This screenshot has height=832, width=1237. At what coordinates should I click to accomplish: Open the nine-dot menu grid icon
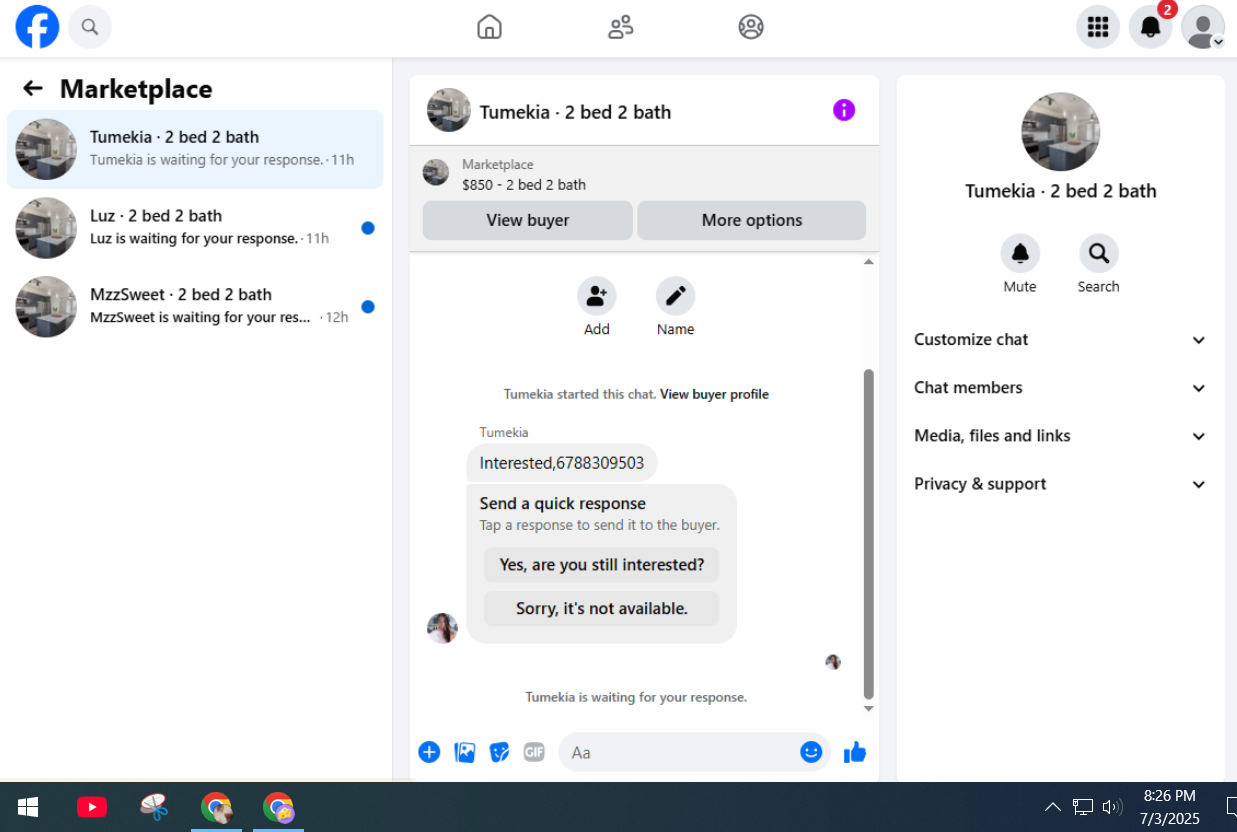[x=1098, y=27]
